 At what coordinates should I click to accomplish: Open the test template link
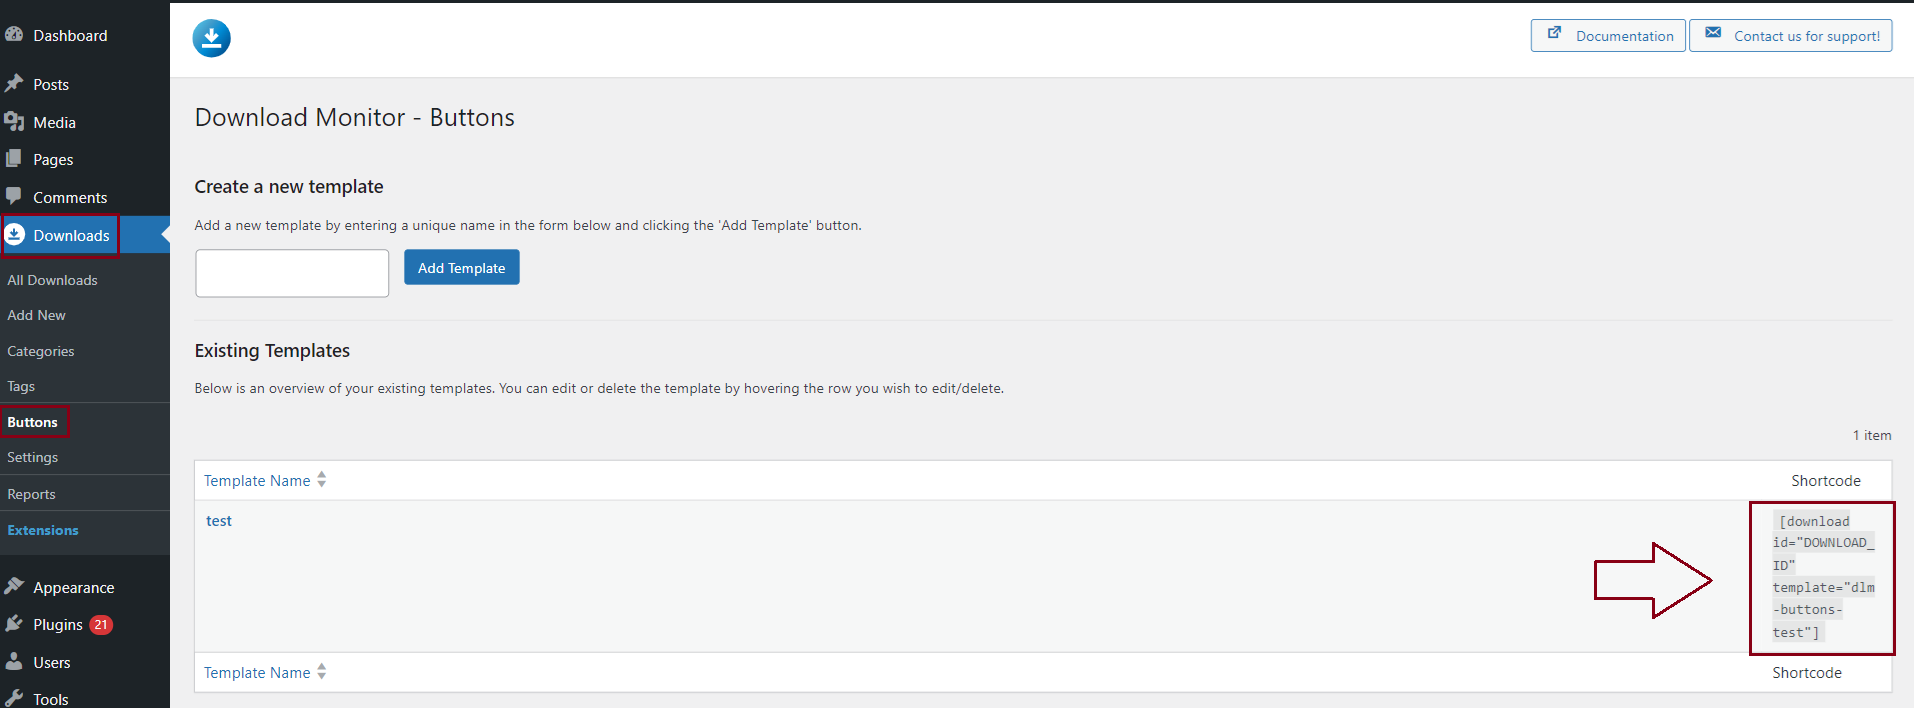pyautogui.click(x=219, y=521)
